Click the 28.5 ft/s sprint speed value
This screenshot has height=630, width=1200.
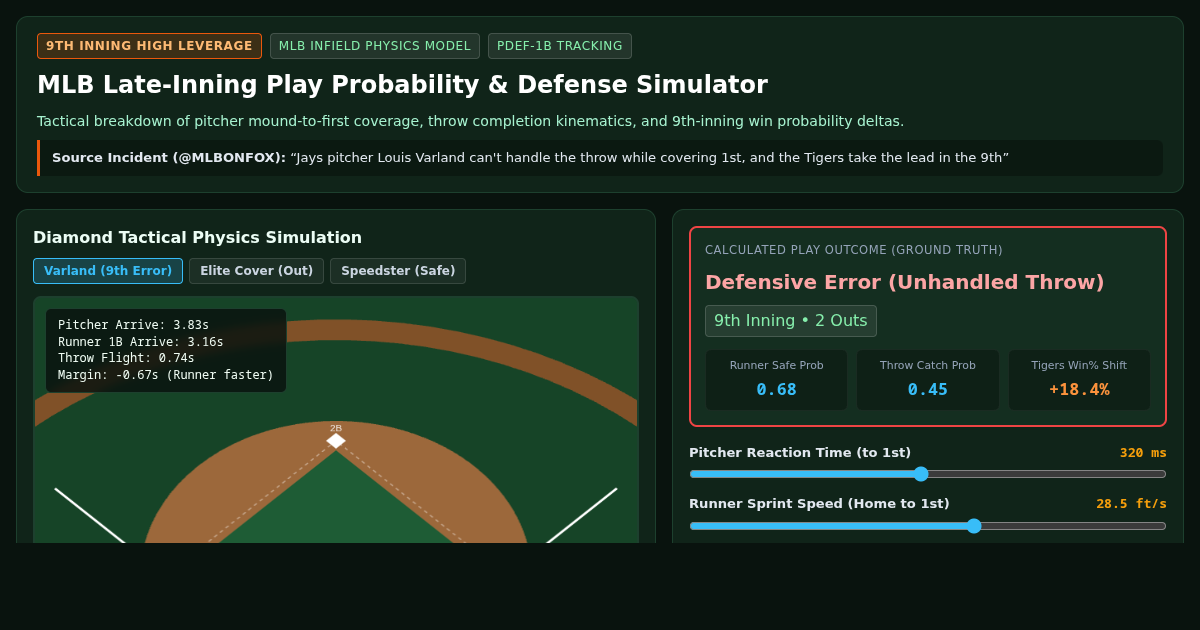[x=1131, y=504]
